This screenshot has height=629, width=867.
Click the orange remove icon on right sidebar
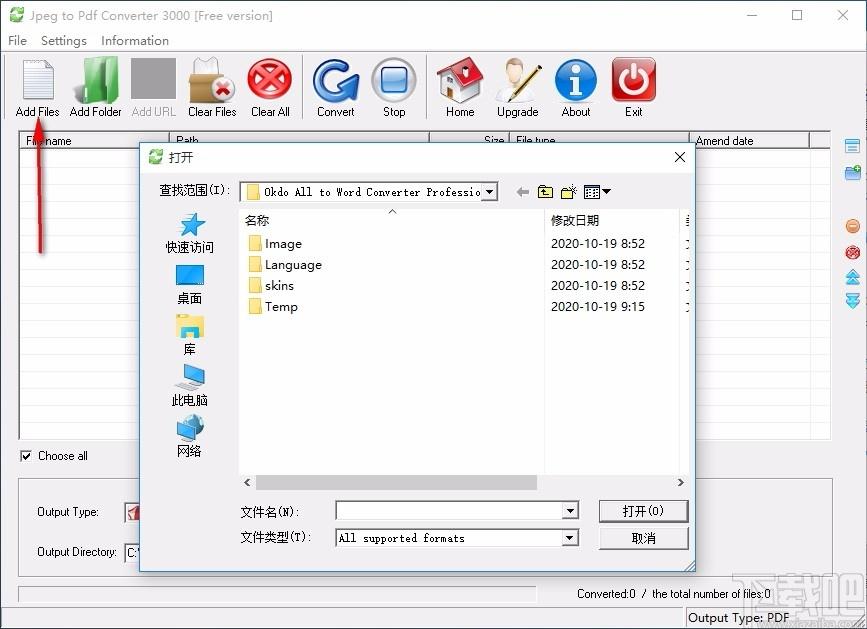click(x=853, y=226)
